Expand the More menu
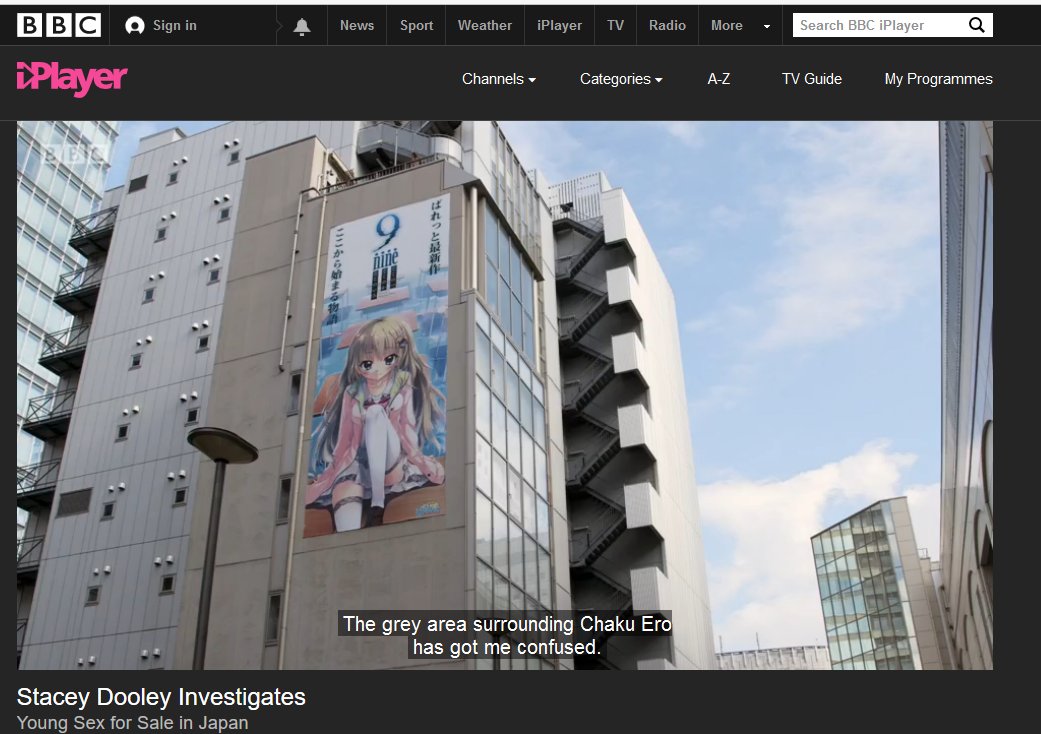The height and width of the screenshot is (734, 1041). pyautogui.click(x=740, y=25)
